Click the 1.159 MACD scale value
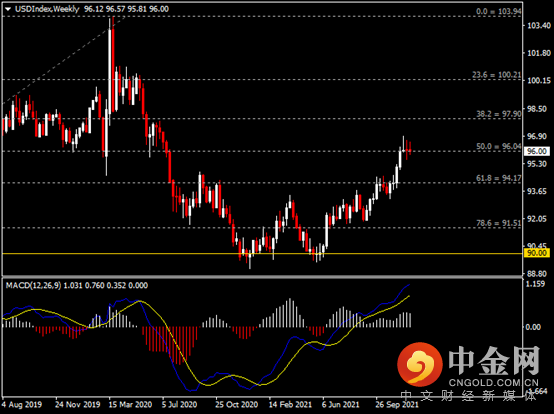The width and height of the screenshot is (554, 414). click(536, 284)
